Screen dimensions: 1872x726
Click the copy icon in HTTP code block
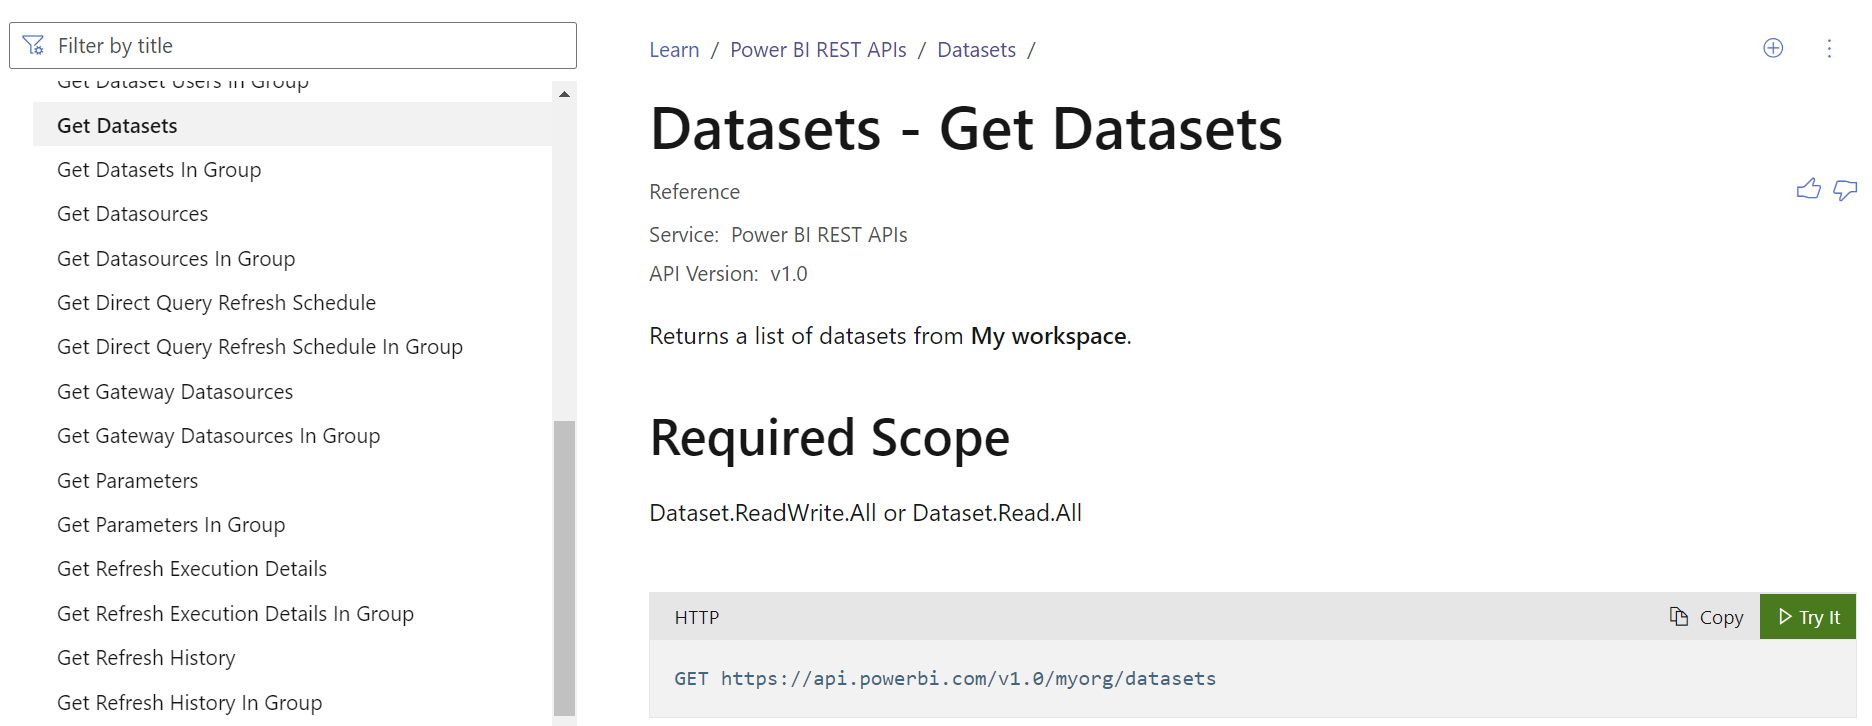pyautogui.click(x=1679, y=617)
